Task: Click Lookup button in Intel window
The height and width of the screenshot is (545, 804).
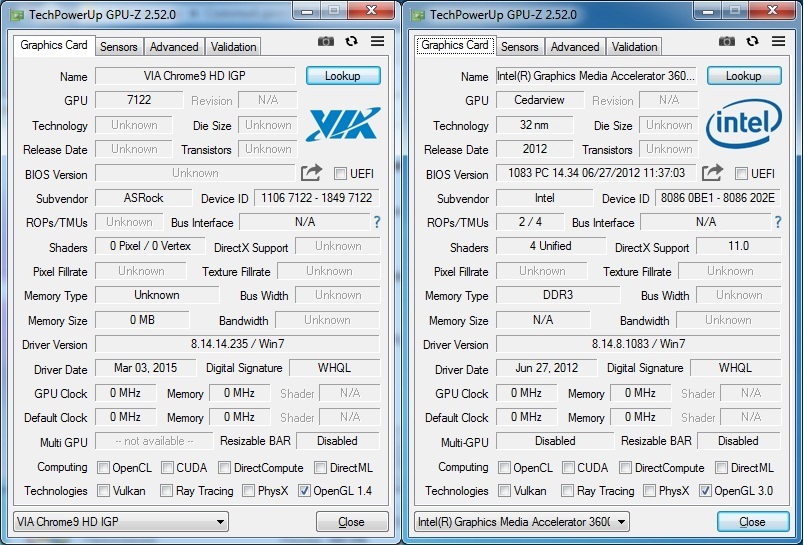Action: click(744, 76)
